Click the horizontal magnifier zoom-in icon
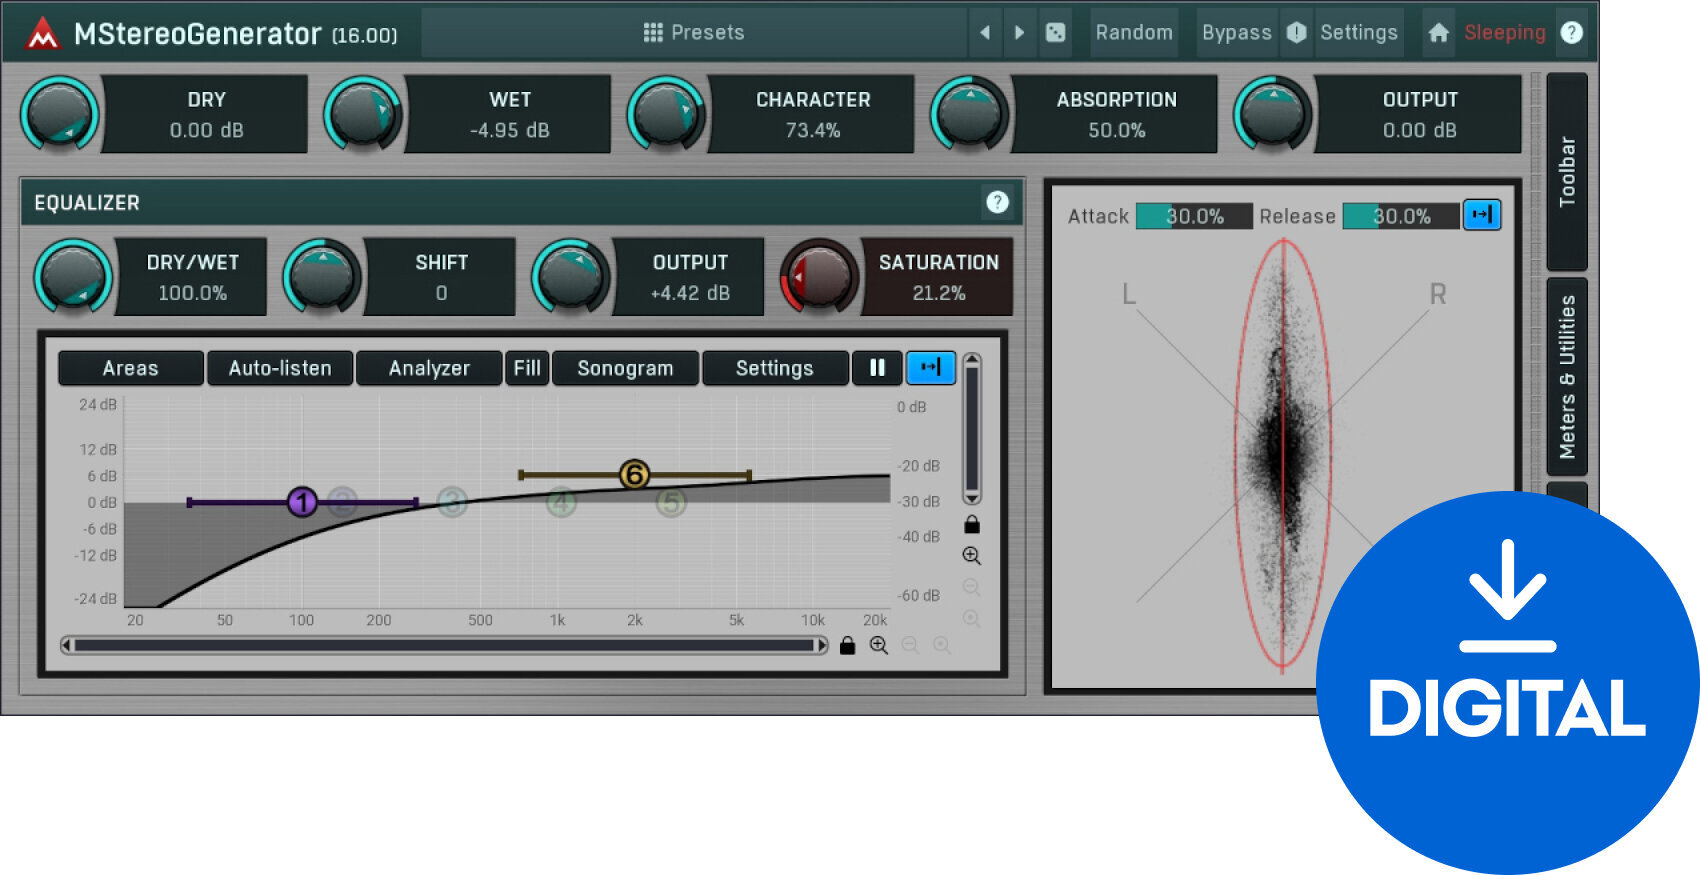 (x=879, y=646)
